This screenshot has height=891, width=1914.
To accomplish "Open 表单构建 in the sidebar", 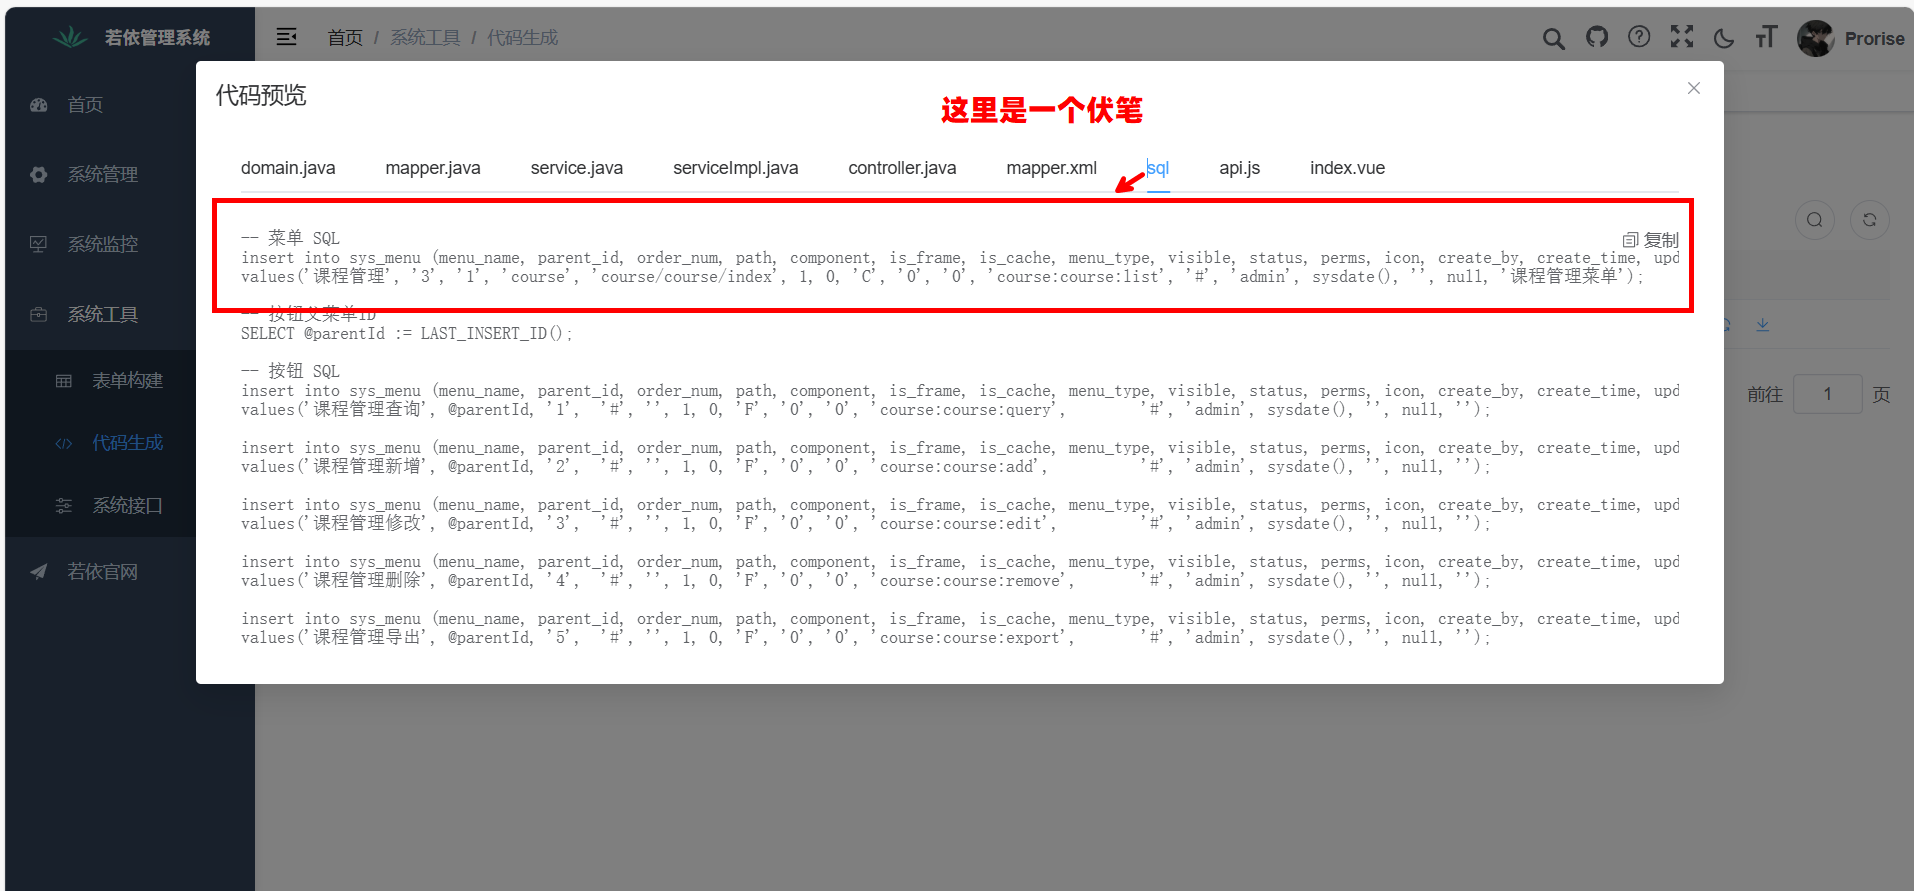I will pos(127,381).
